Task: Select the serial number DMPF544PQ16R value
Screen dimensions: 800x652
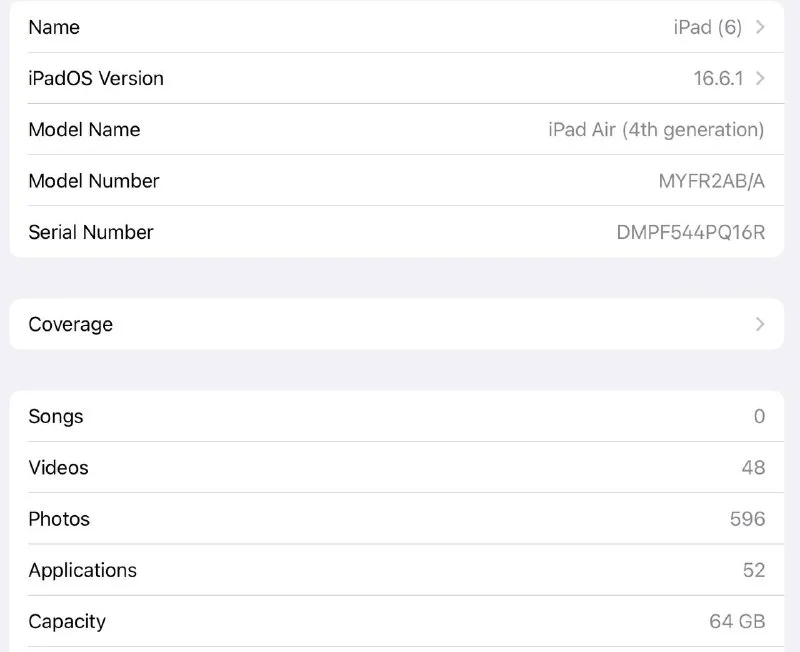Action: 690,232
